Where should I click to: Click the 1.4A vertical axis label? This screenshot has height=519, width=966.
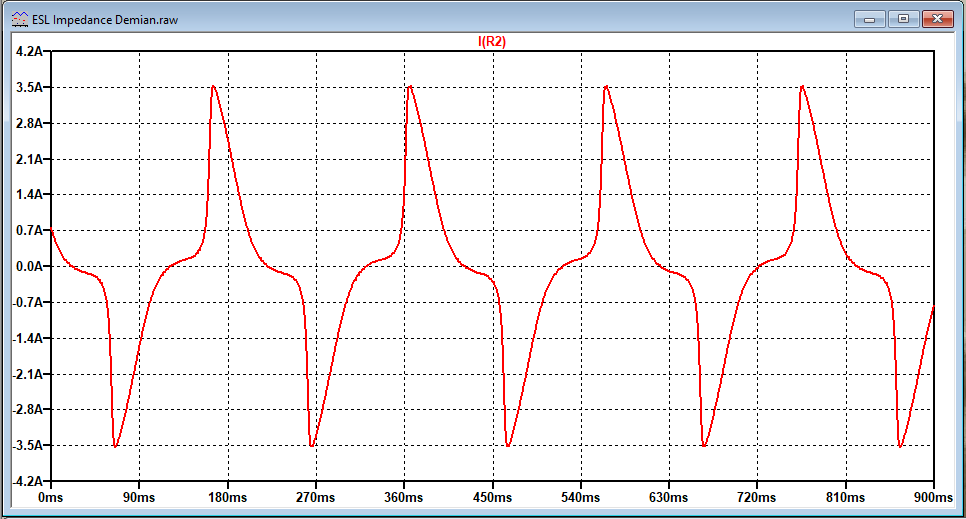30,195
